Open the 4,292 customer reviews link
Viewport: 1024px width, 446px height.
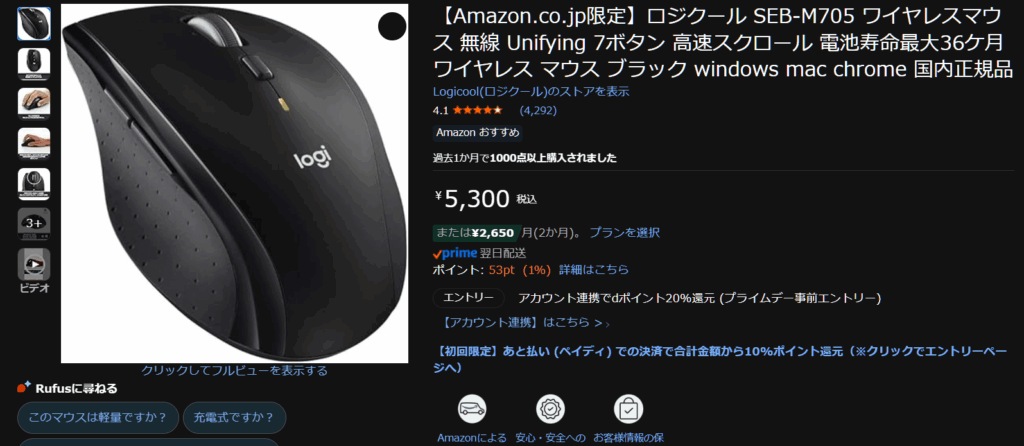click(538, 110)
